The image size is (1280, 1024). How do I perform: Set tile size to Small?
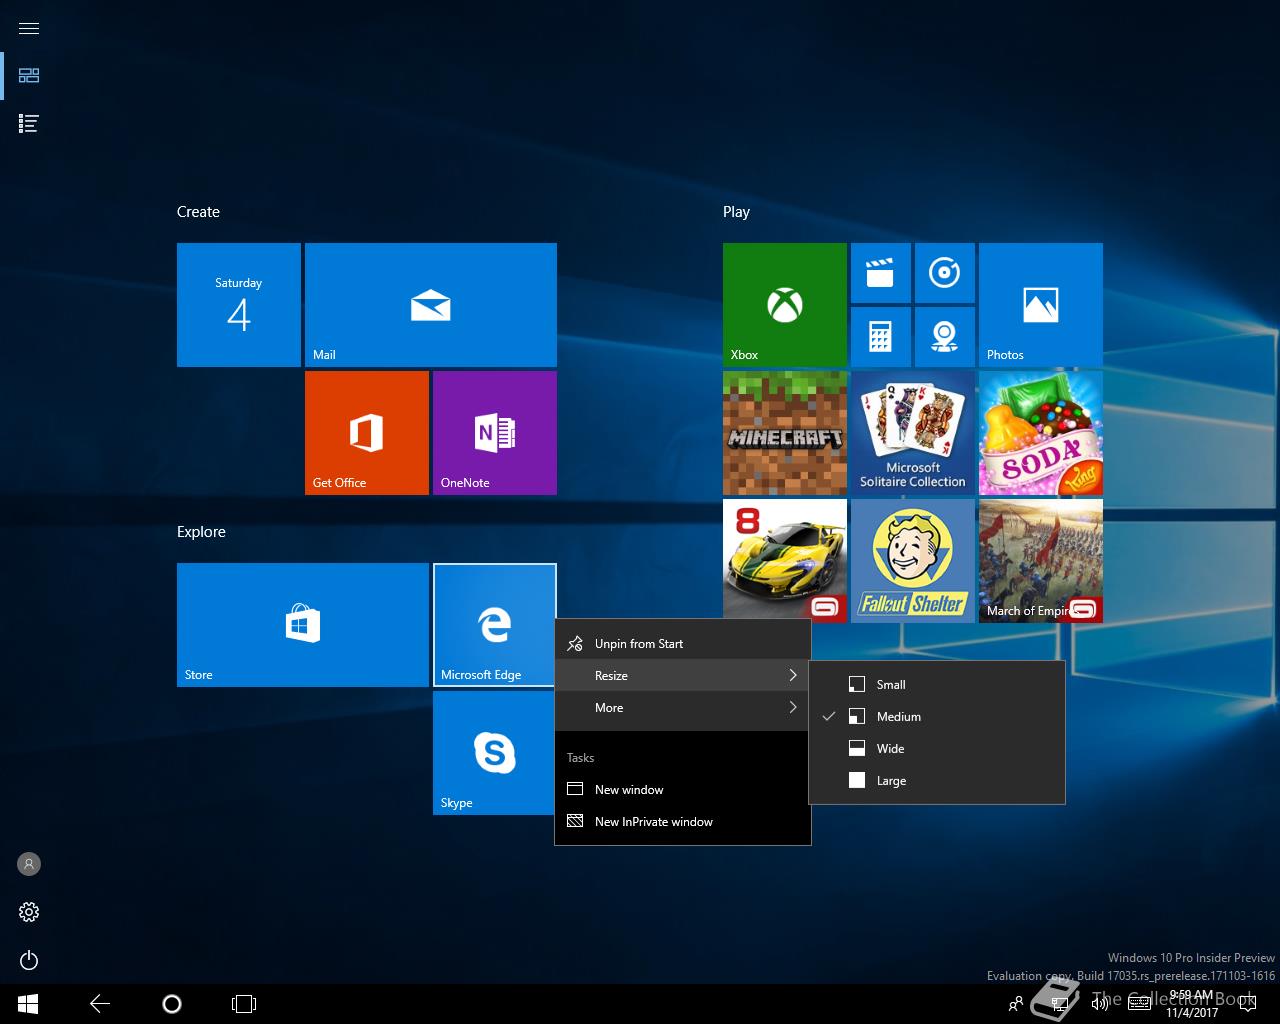coord(937,685)
